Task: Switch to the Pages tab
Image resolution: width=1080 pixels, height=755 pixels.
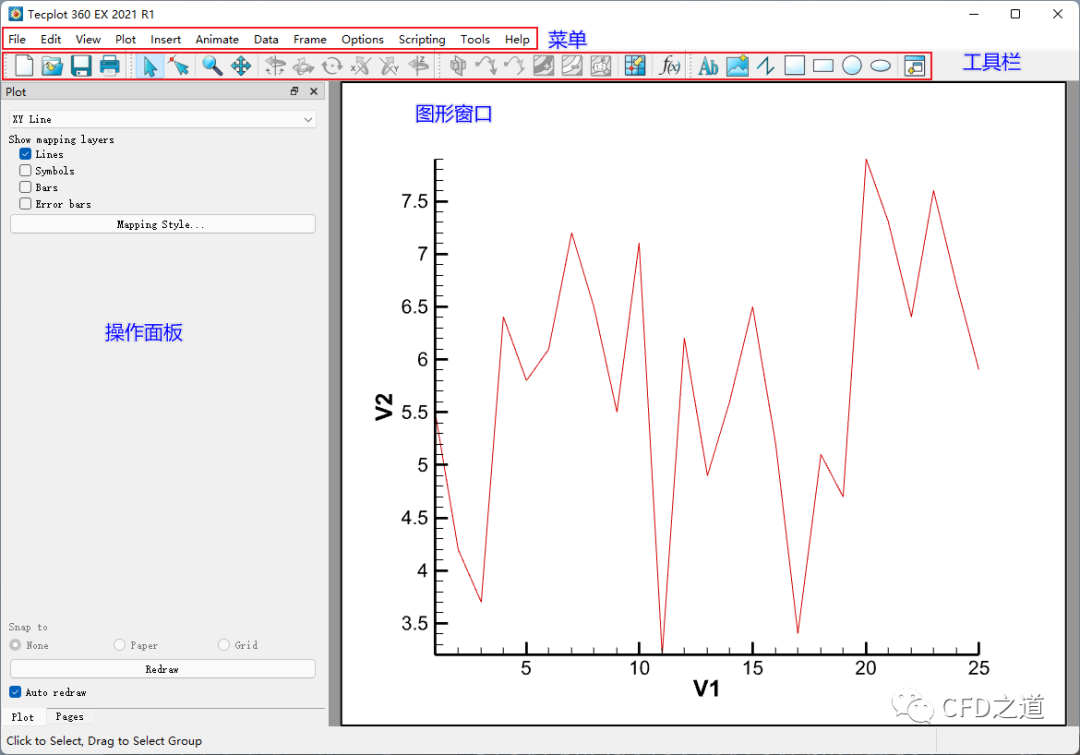Action: (69, 717)
